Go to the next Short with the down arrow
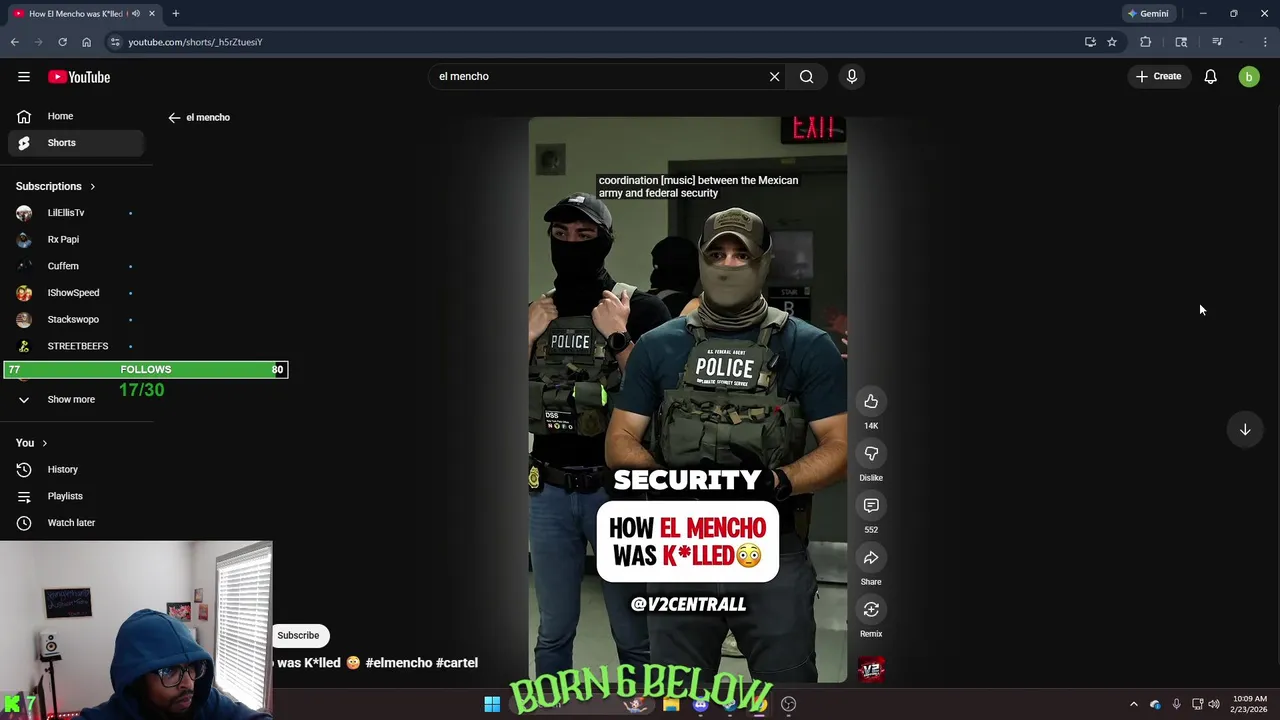 (x=1245, y=429)
